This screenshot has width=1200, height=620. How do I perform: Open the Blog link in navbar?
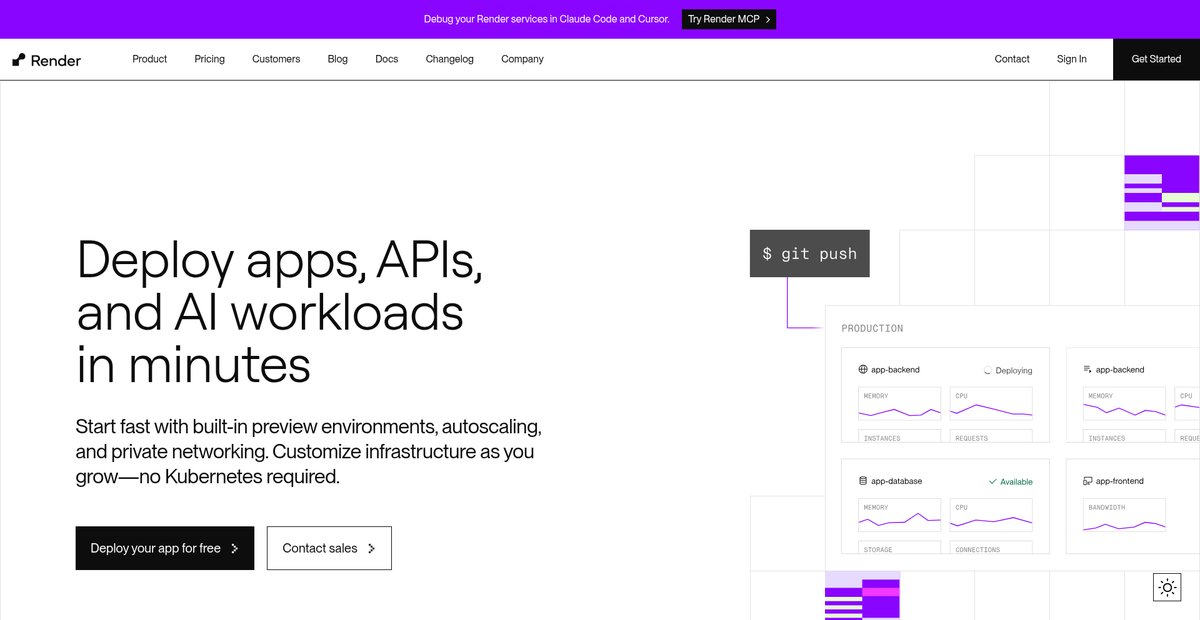coord(338,59)
